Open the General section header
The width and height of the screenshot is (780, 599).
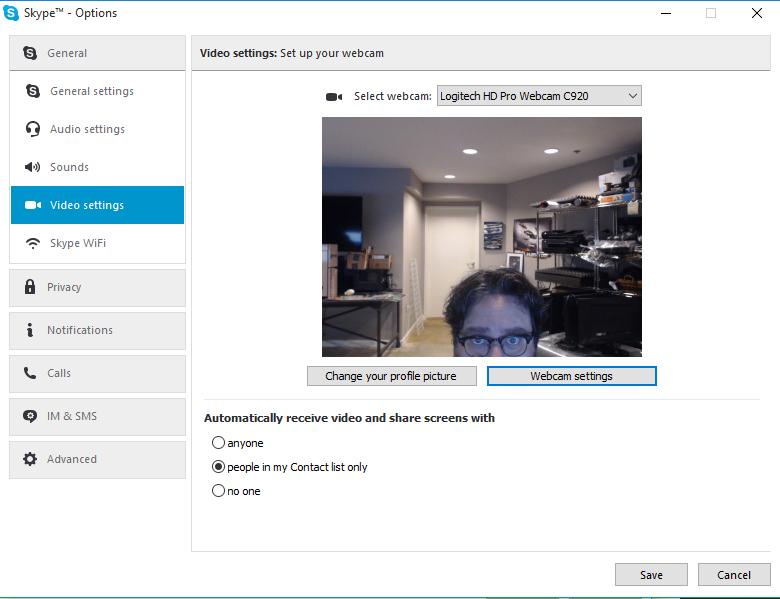[x=98, y=53]
